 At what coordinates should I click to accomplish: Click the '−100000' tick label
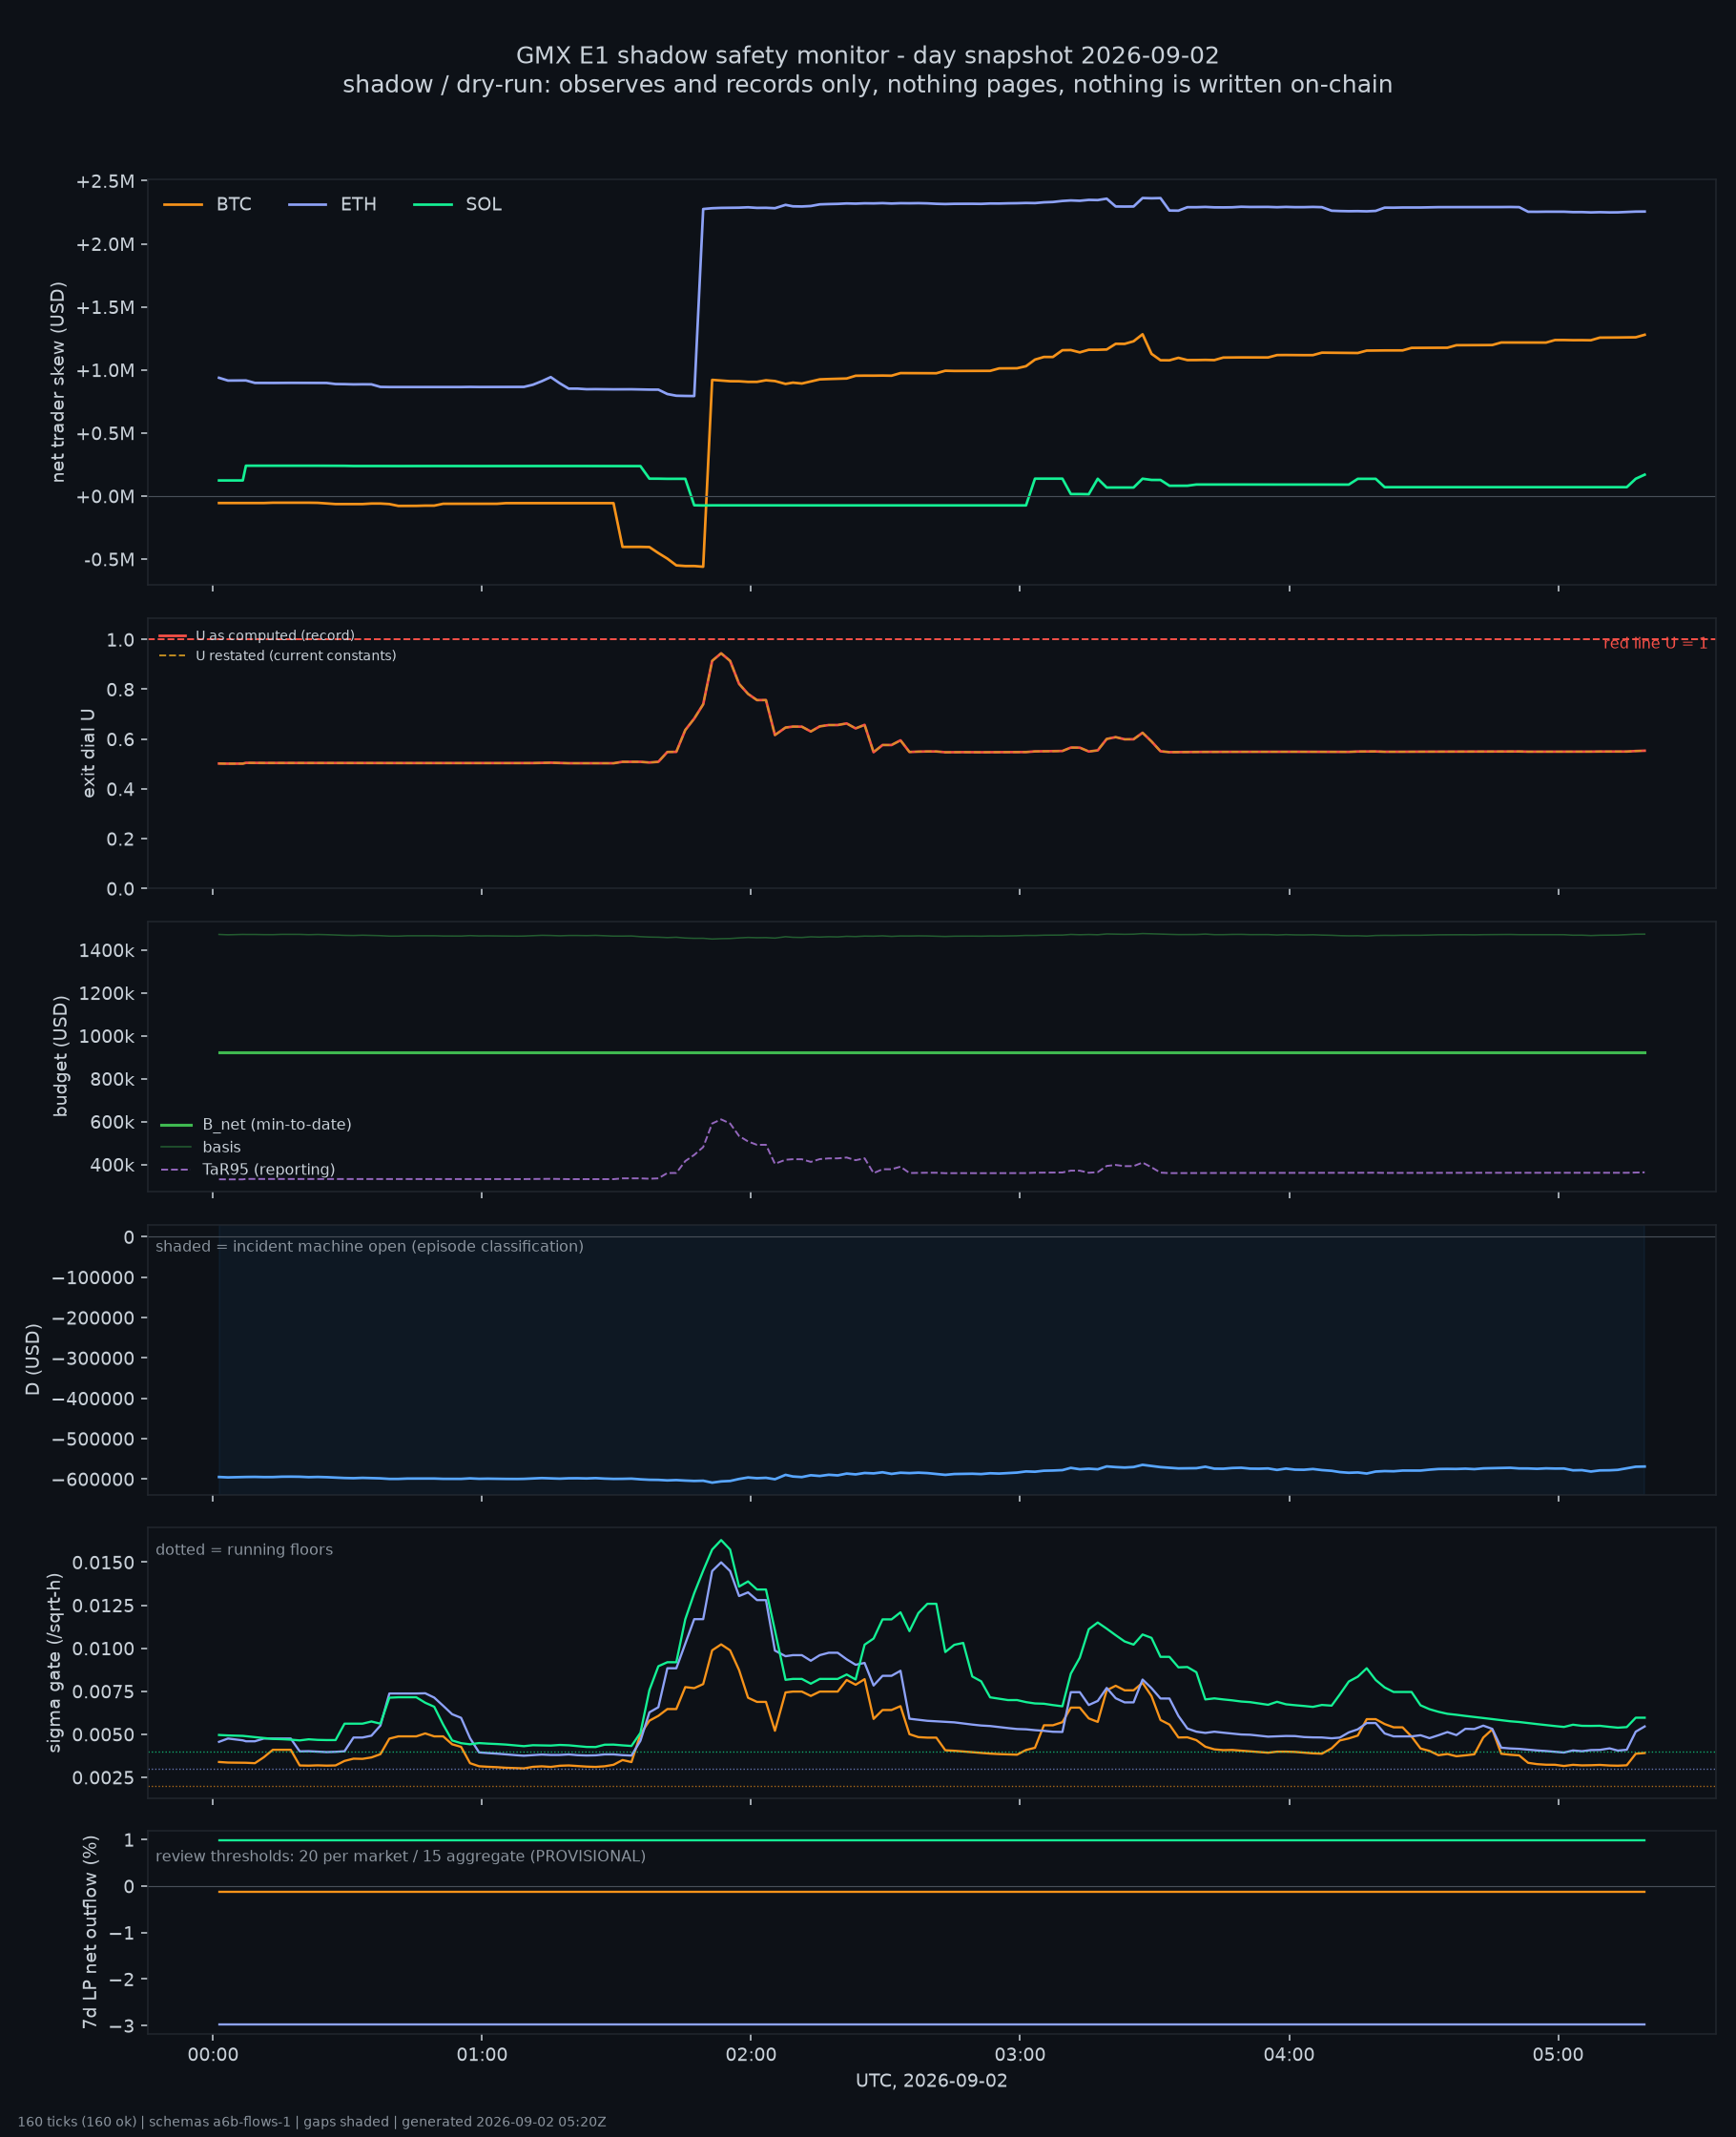click(93, 1278)
